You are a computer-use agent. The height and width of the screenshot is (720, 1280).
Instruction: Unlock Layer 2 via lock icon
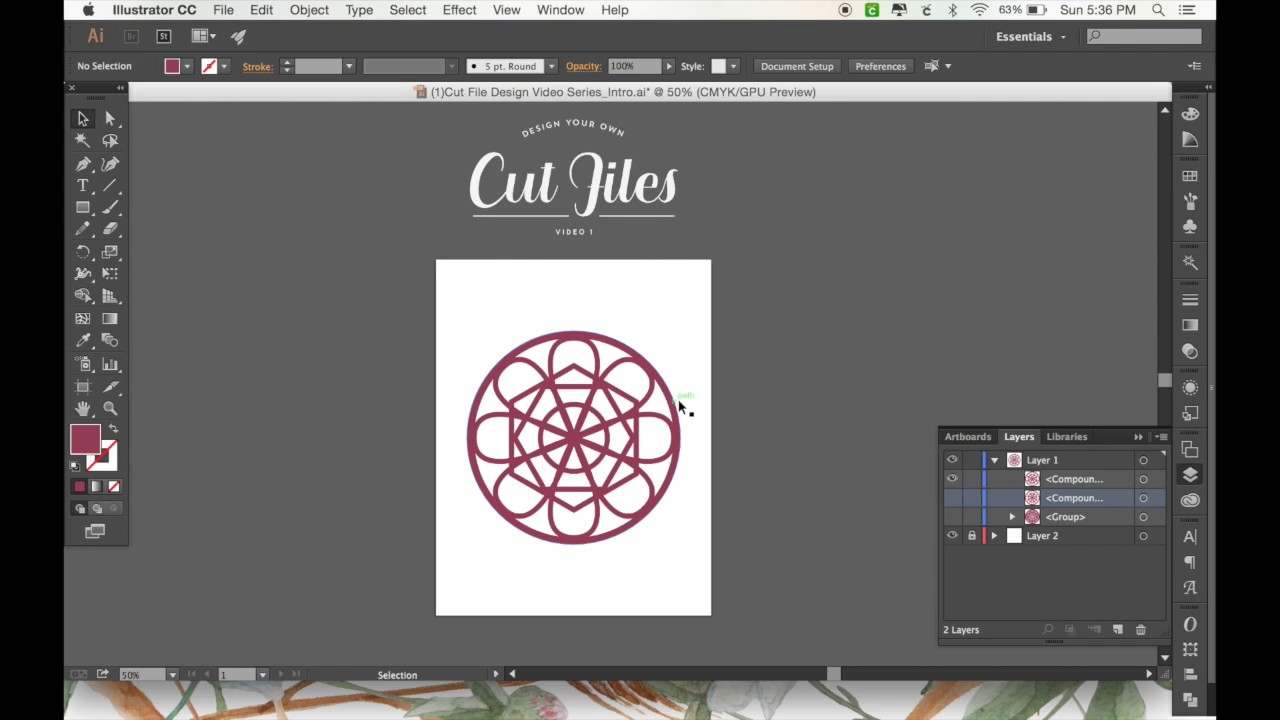pyautogui.click(x=971, y=536)
